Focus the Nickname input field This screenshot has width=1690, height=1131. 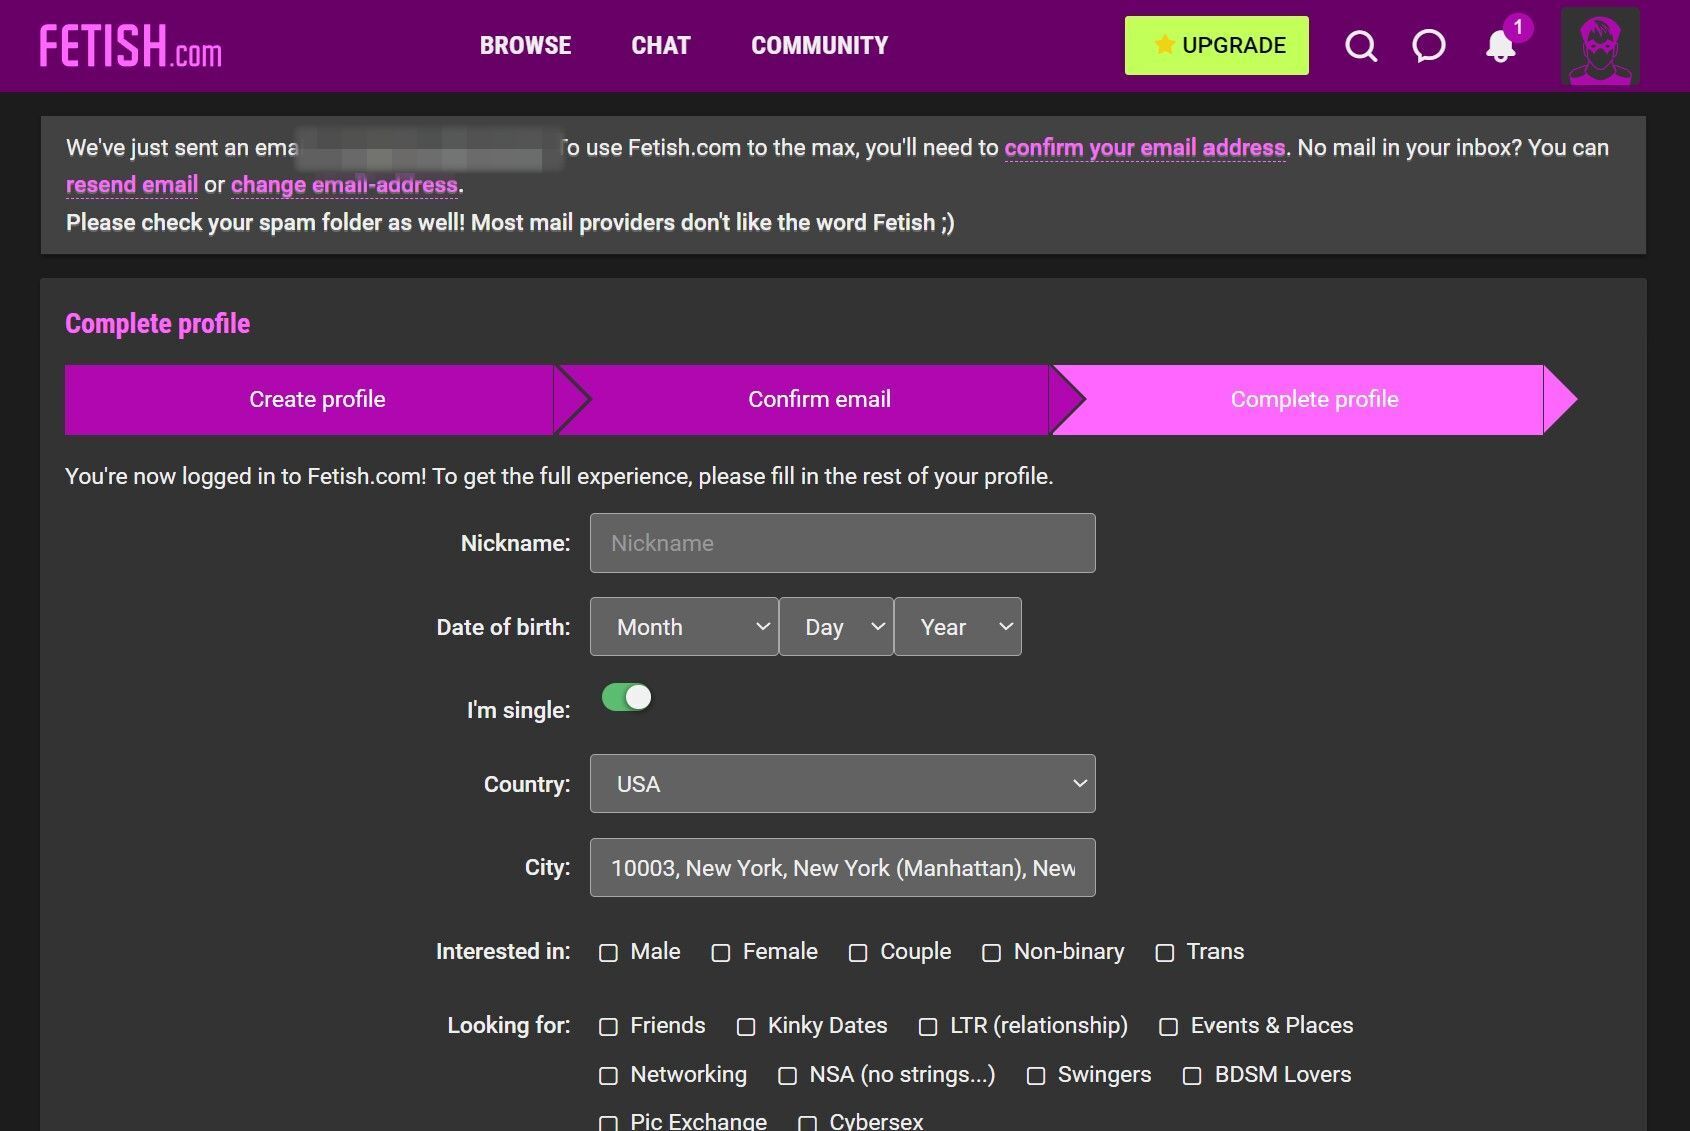tap(842, 543)
